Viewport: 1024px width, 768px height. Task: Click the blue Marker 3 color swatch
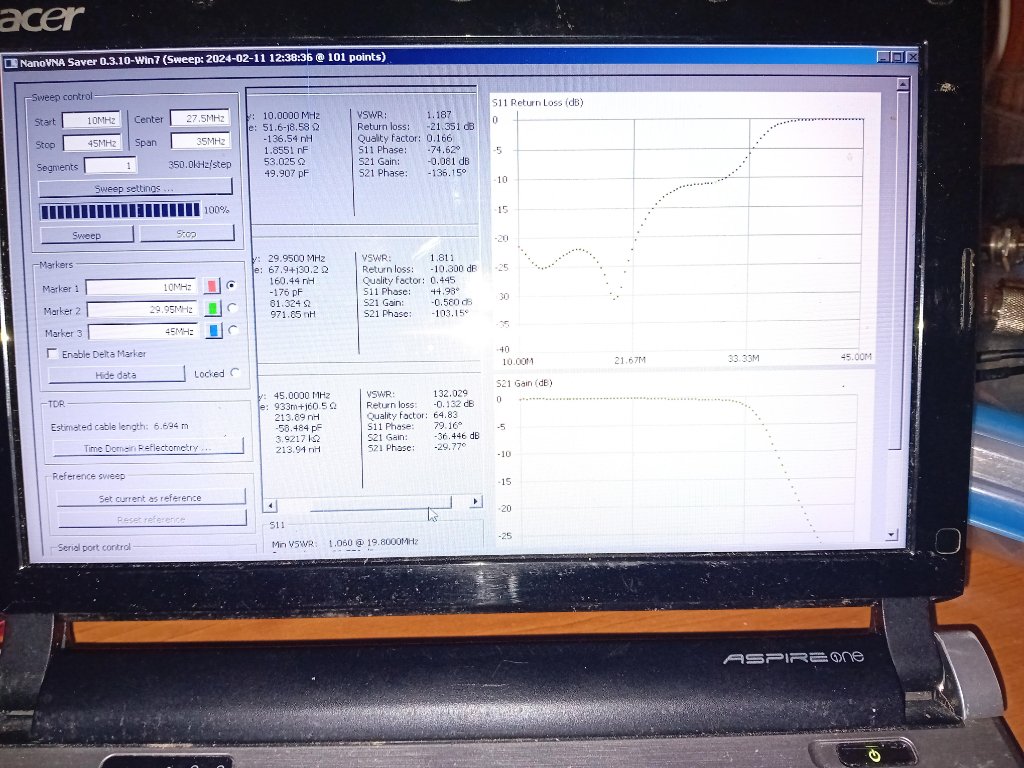coord(212,331)
